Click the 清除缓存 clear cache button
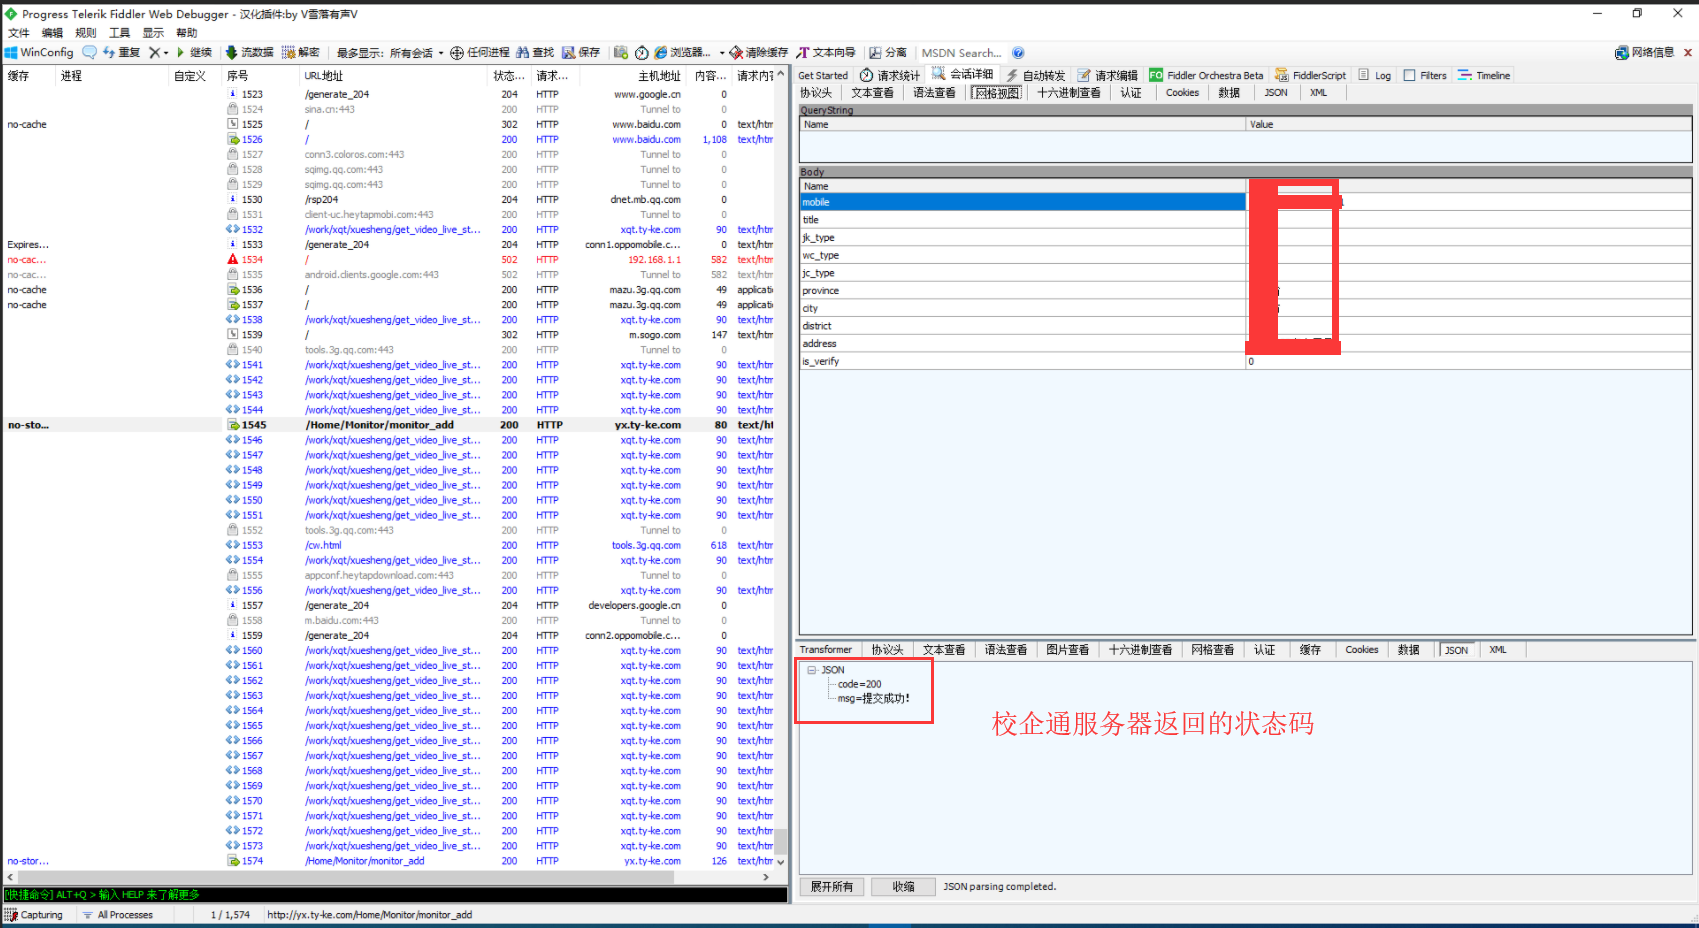1699x928 pixels. (758, 52)
